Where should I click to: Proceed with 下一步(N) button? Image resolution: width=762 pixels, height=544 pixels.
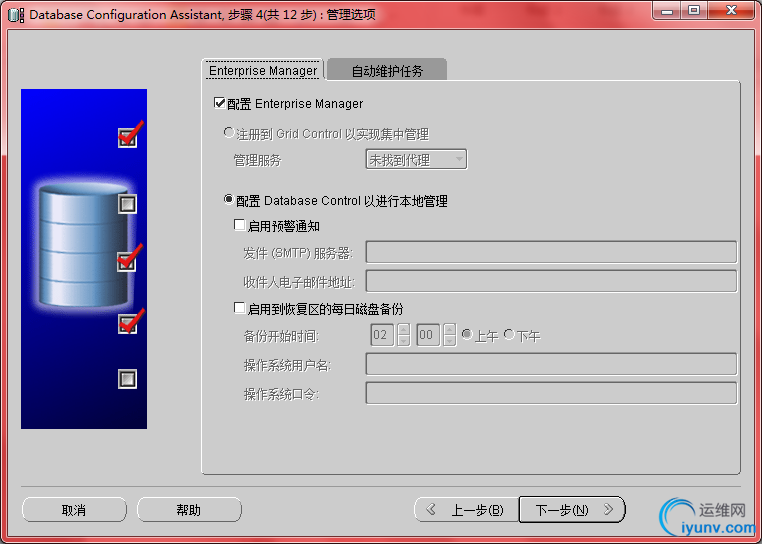click(572, 509)
